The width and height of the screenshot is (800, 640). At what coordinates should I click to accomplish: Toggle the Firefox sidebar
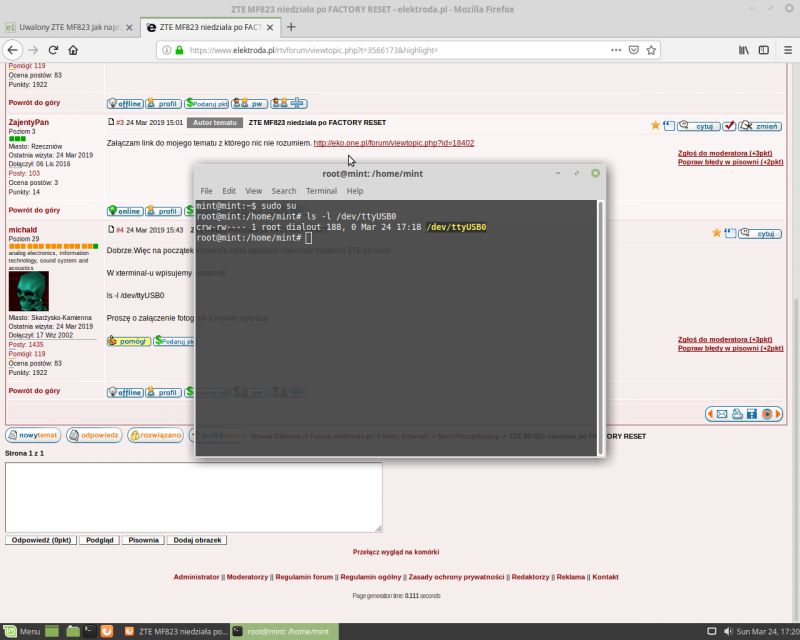764,50
